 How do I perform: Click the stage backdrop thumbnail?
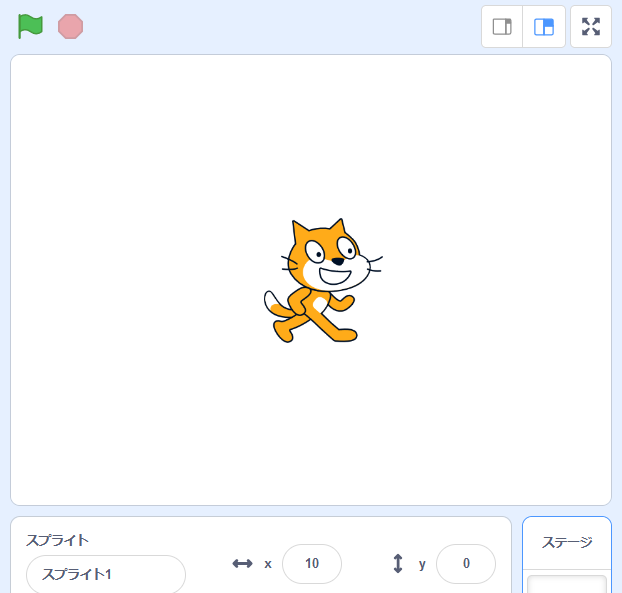point(567,584)
